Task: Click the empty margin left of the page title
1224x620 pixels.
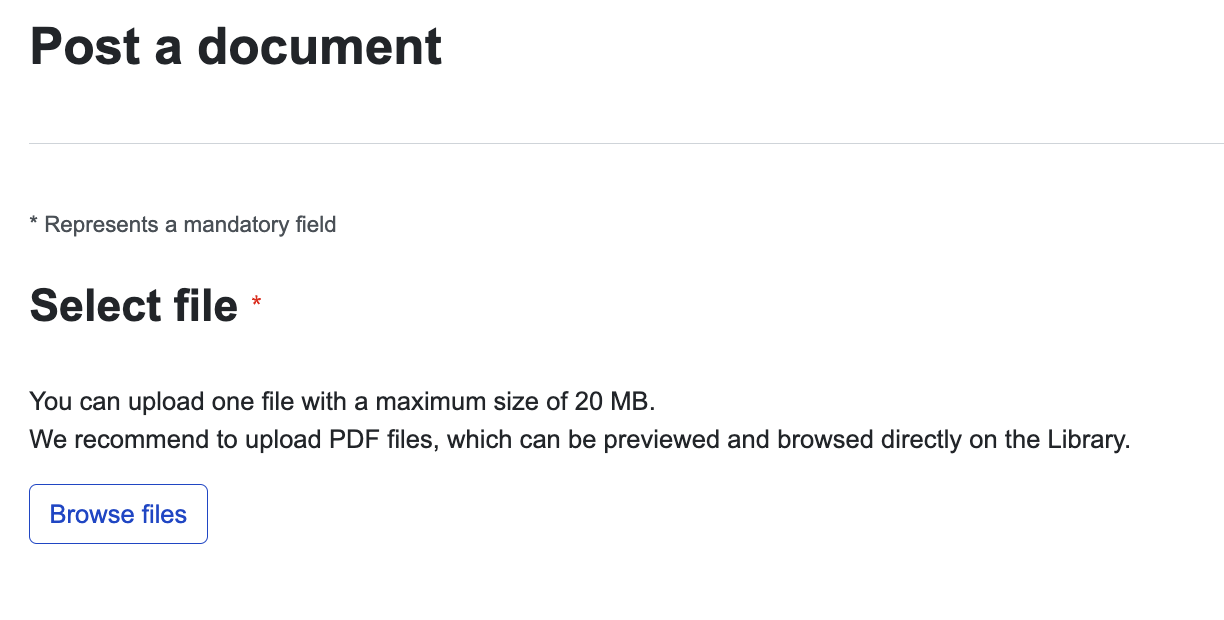Action: pyautogui.click(x=12, y=46)
